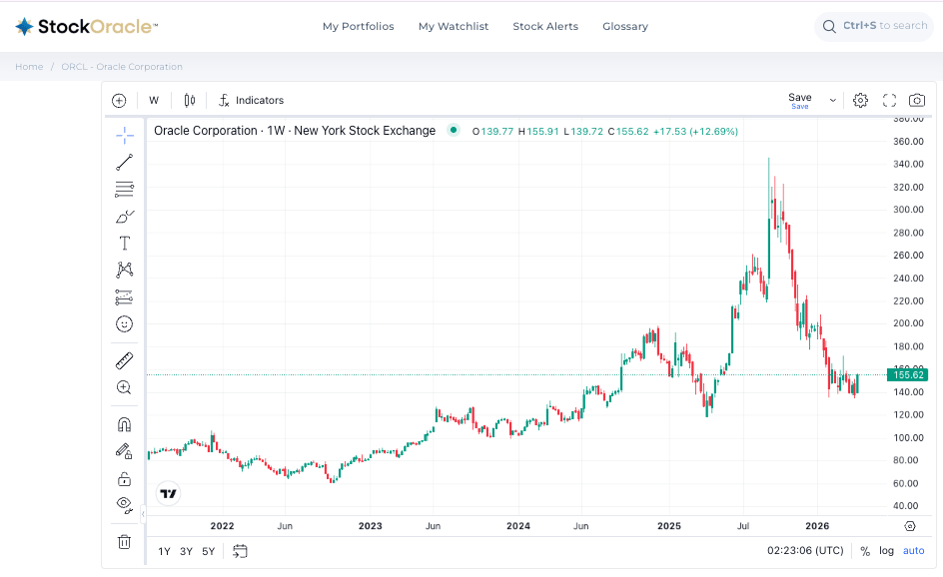Set chart range to 5Y
The width and height of the screenshot is (943, 577).
pyautogui.click(x=208, y=551)
